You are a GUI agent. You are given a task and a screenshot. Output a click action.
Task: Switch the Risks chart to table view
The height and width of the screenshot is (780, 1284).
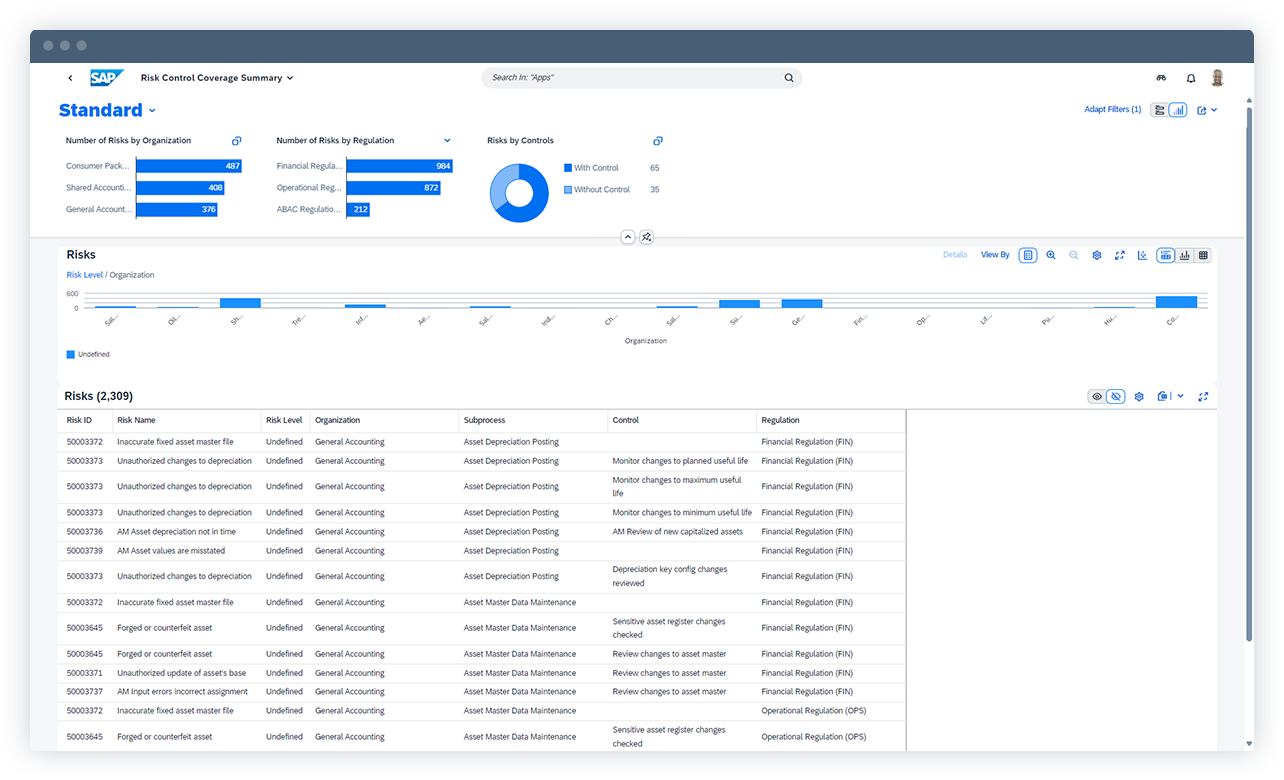(x=1203, y=255)
